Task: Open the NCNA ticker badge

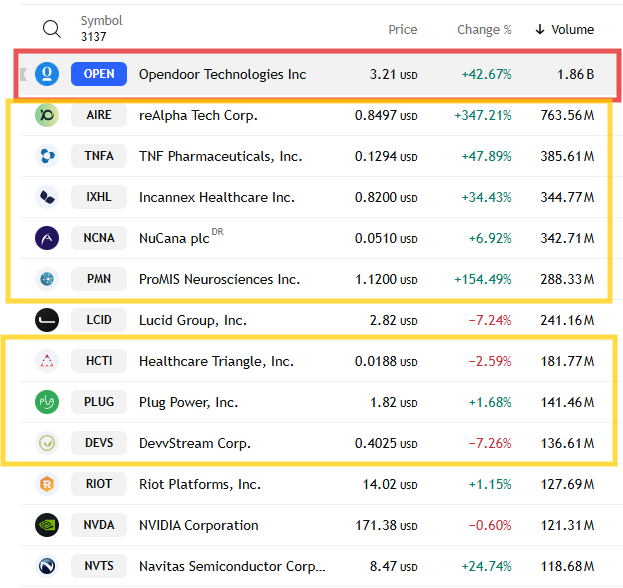Action: pos(99,238)
